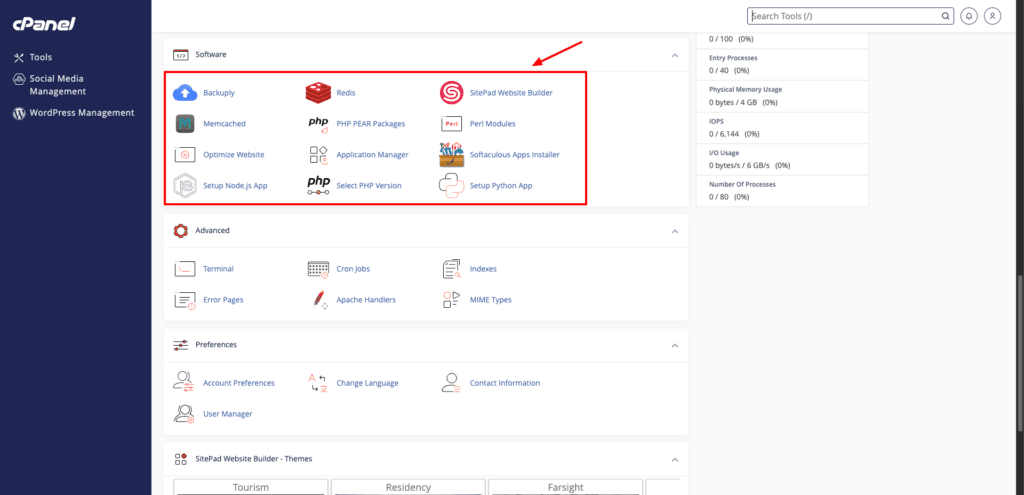Click the Setup Node.js App icon

coord(185,185)
